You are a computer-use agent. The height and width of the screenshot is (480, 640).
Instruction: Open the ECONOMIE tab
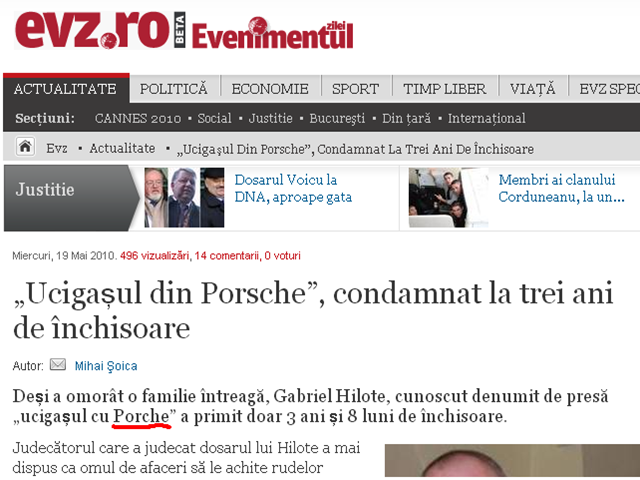tap(270, 89)
